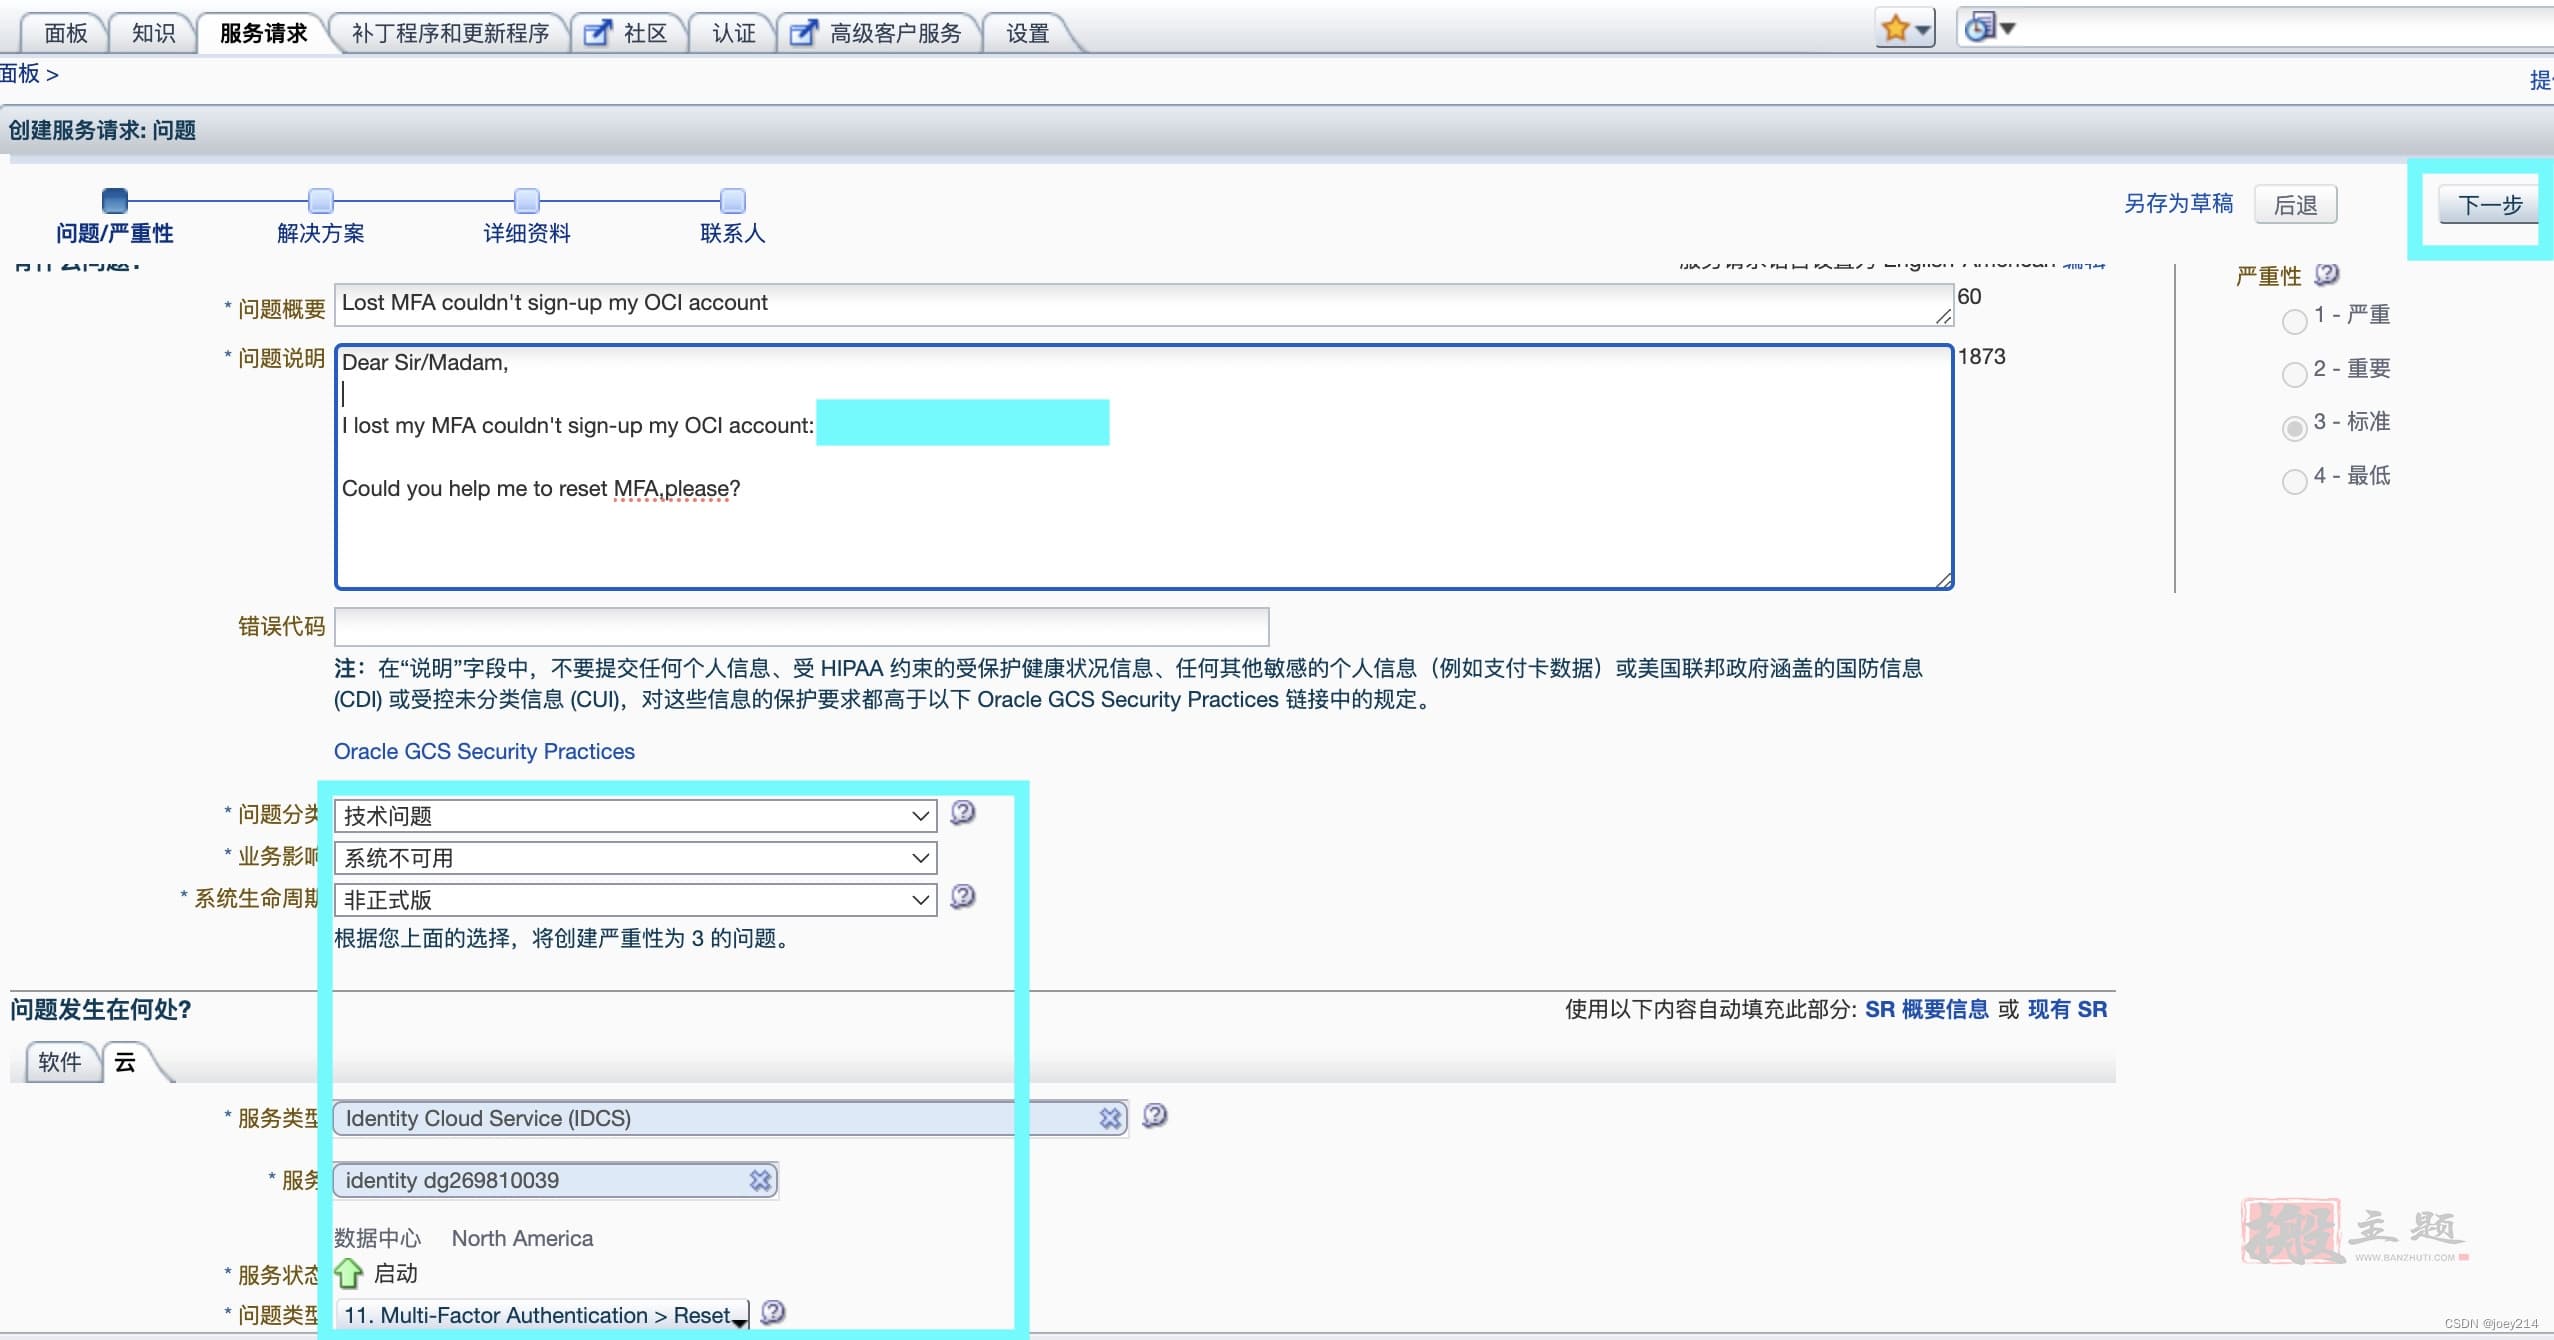Screen dimensions: 2554x1340
Task: Click the 1873 remaining characters counter
Action: [x=1982, y=356]
